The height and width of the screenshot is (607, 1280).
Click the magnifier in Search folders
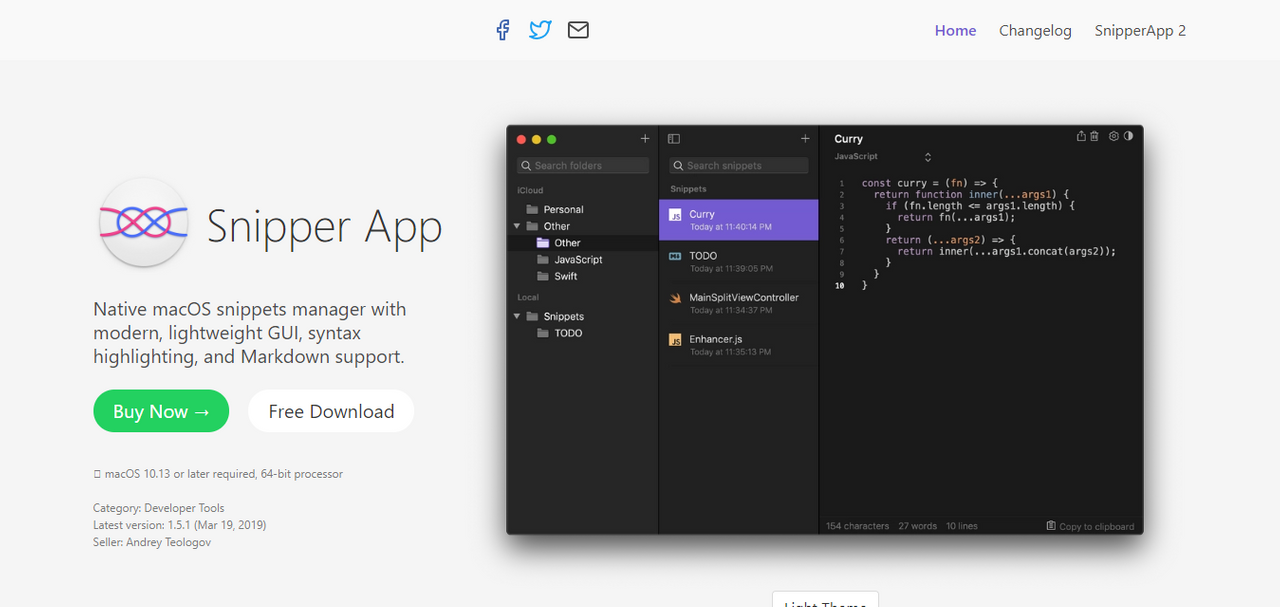(526, 166)
